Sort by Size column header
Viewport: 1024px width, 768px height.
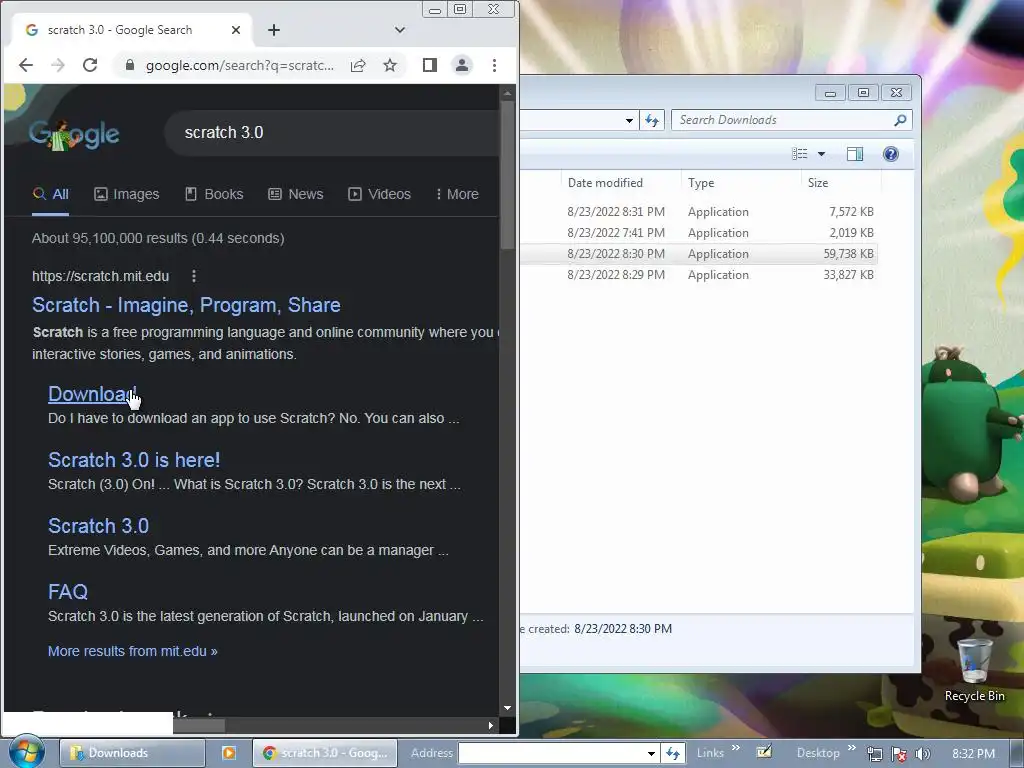841,183
